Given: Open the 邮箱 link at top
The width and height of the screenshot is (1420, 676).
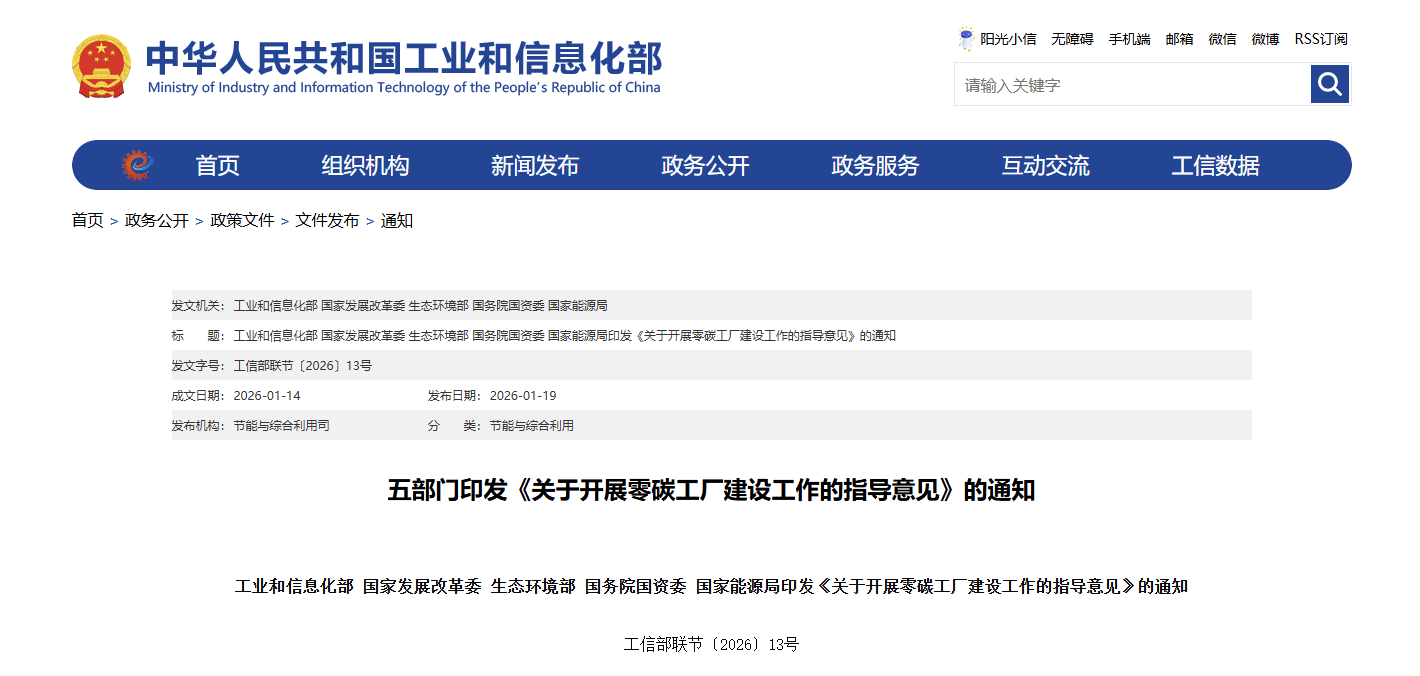Looking at the screenshot, I should pos(1179,39).
